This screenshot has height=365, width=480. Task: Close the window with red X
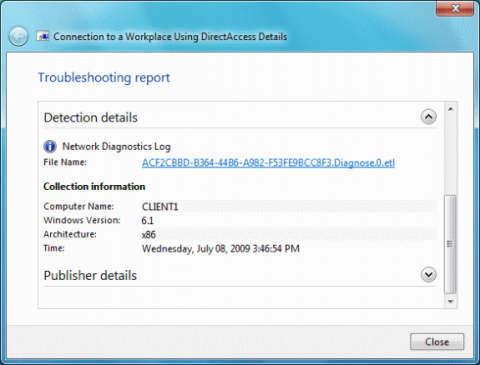click(x=455, y=8)
